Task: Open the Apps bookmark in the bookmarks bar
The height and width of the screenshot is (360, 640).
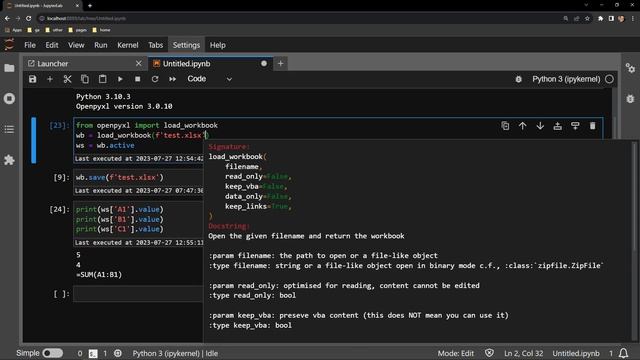Action: tap(14, 30)
